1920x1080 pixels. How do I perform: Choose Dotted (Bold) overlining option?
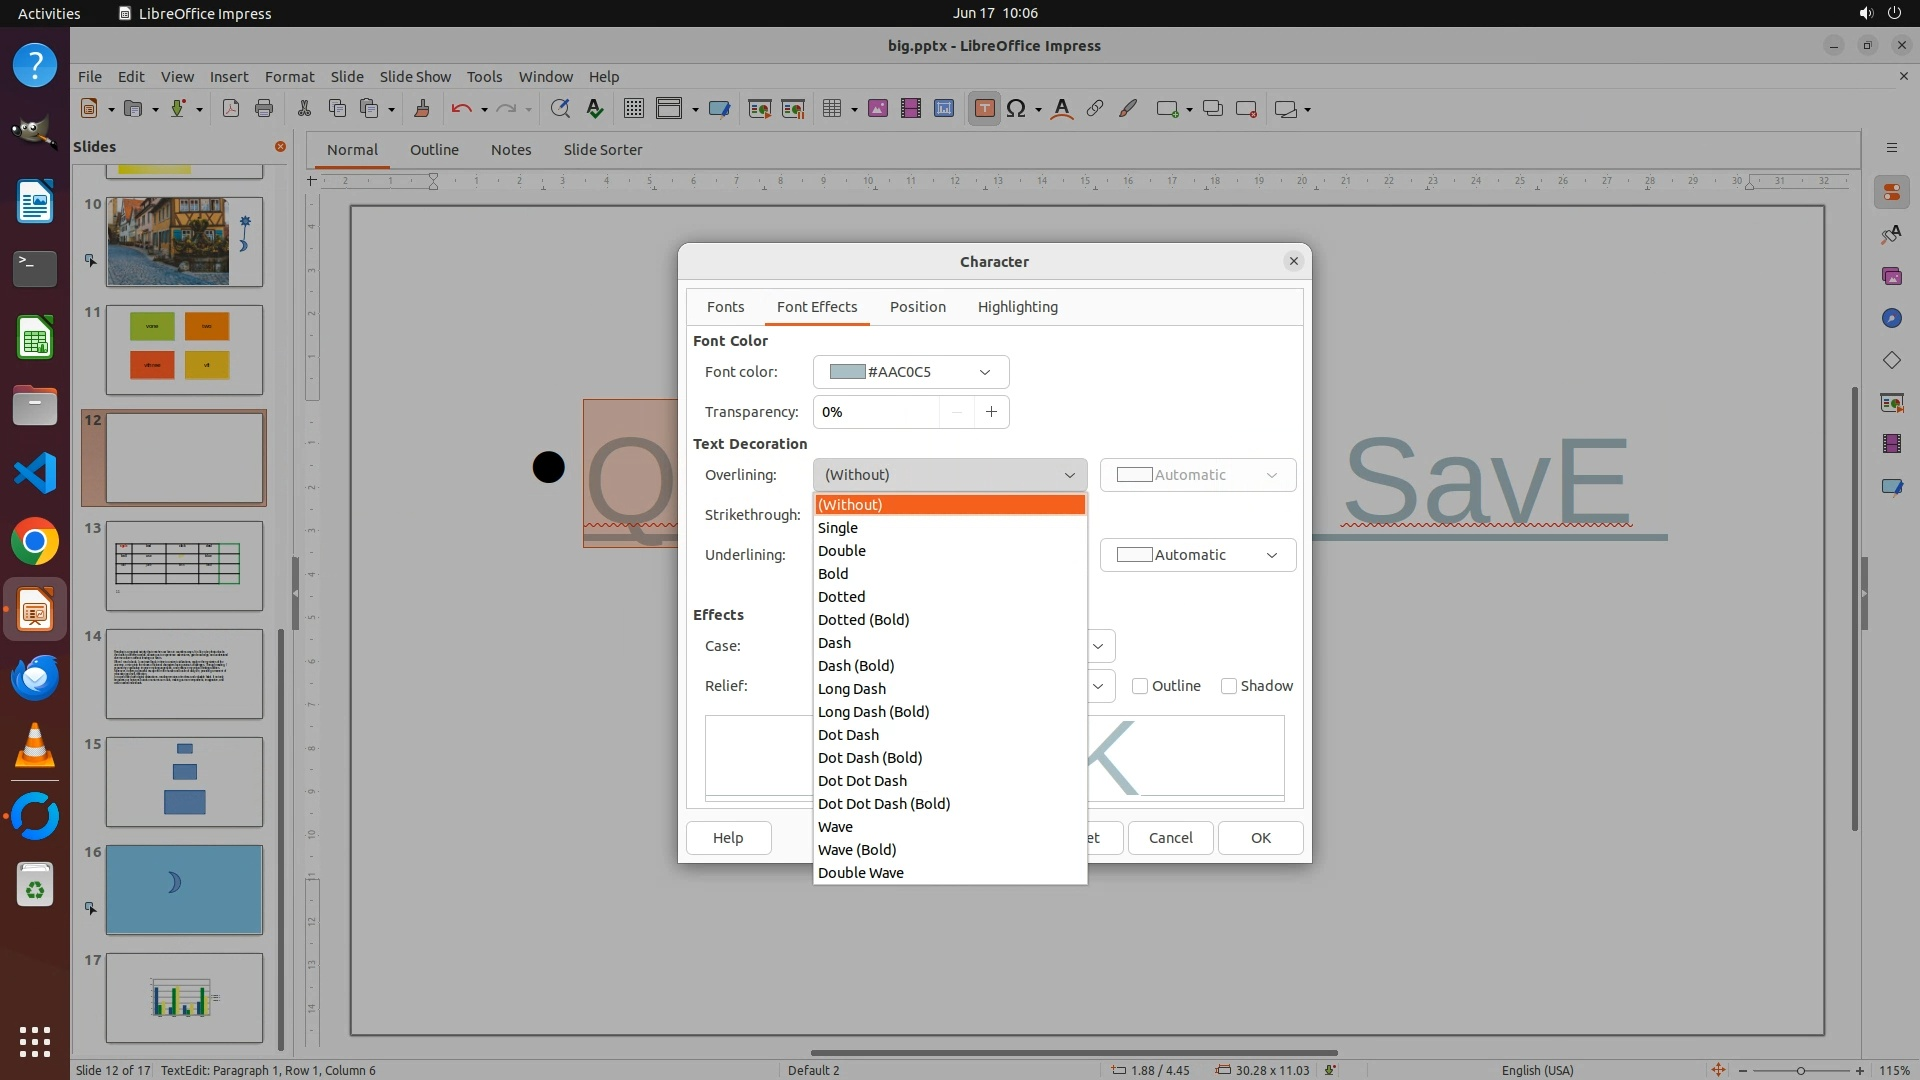coord(863,620)
